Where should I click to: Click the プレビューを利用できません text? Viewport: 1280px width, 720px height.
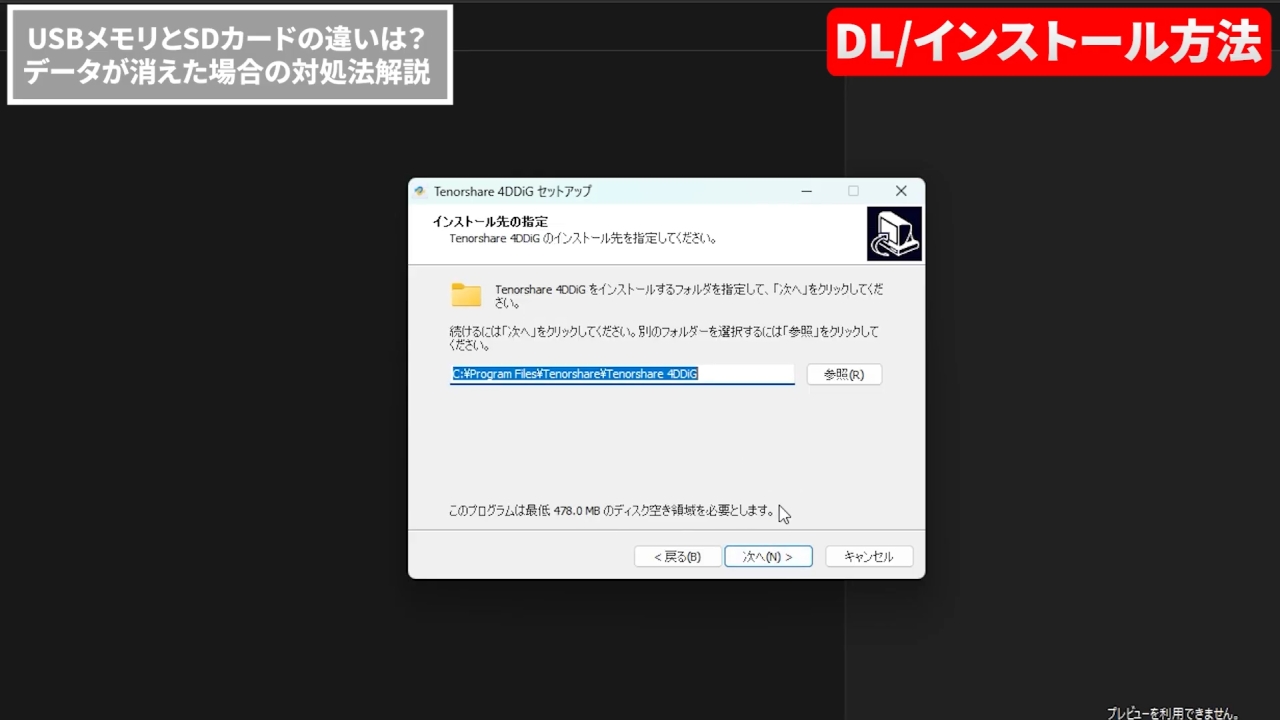(x=1173, y=713)
